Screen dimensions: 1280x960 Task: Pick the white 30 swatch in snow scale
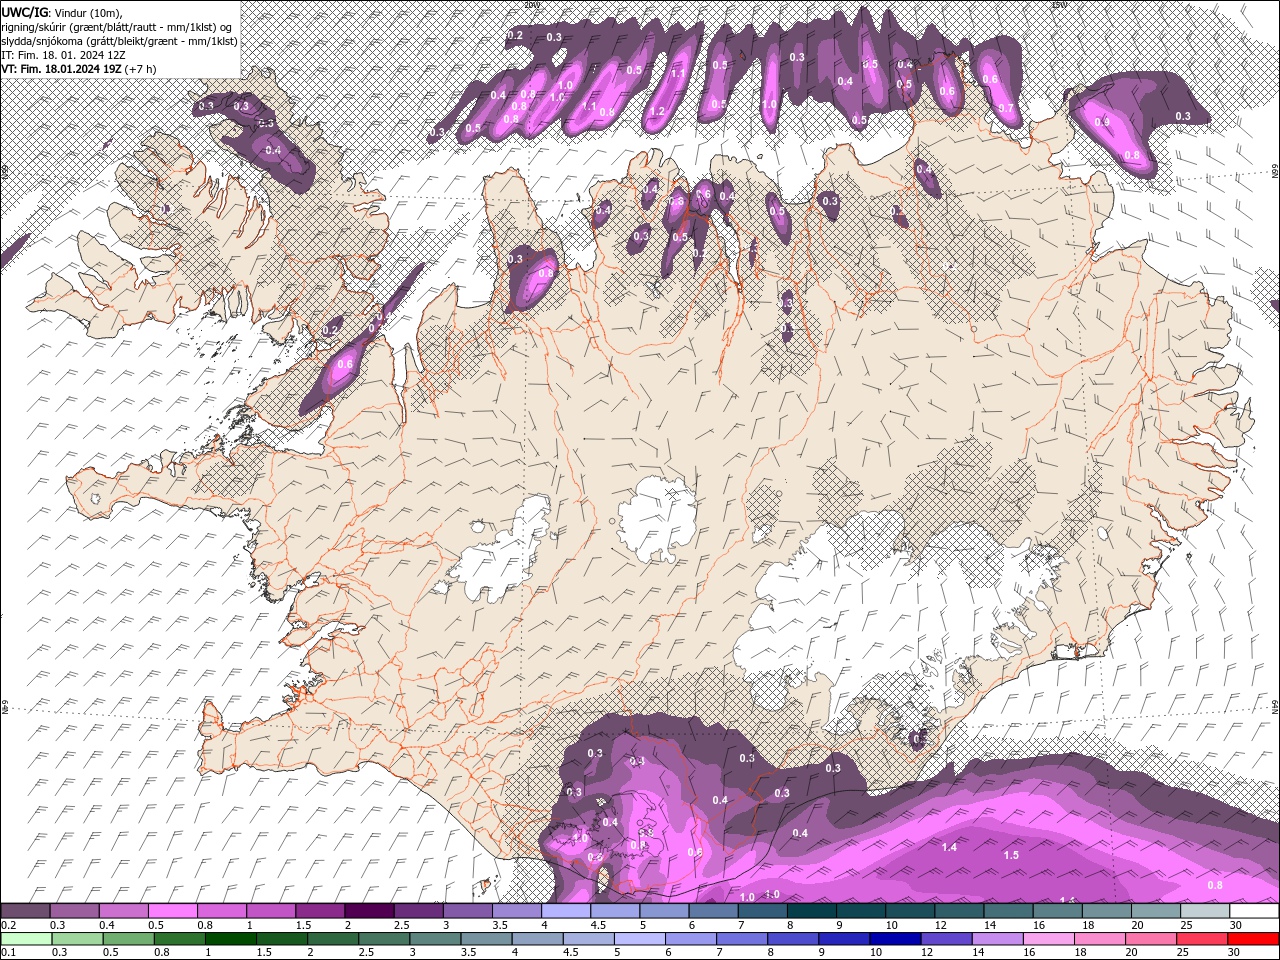click(1254, 911)
